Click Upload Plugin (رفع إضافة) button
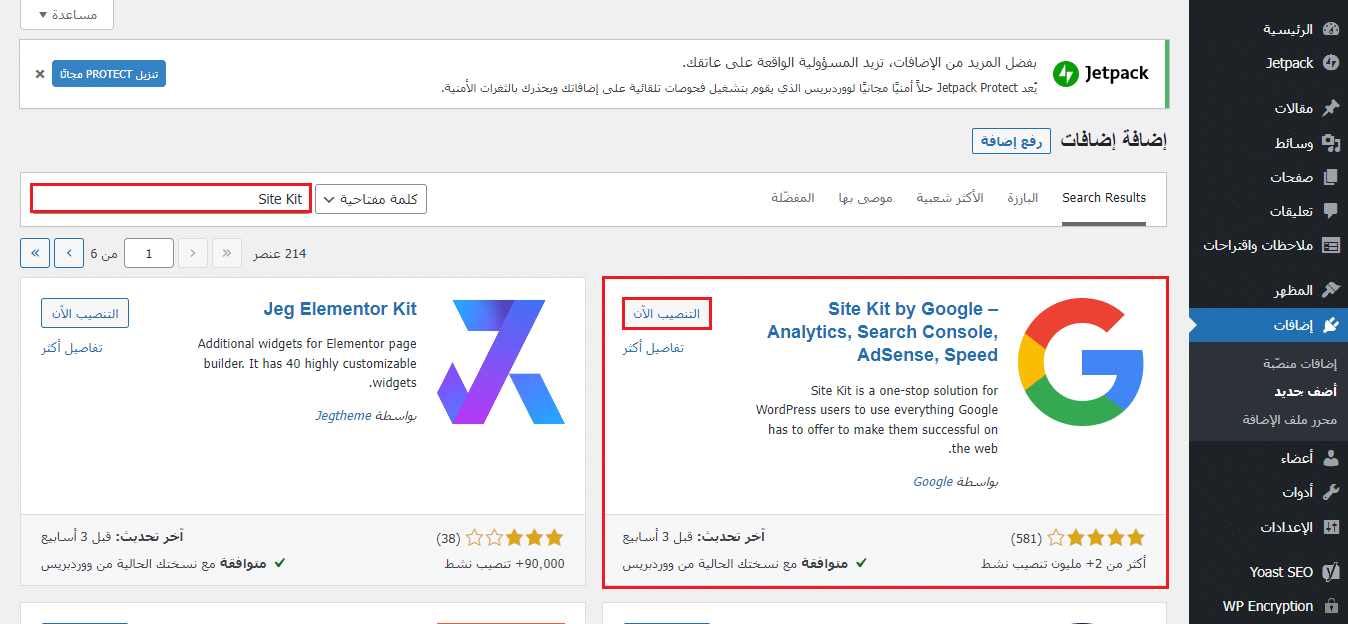Image resolution: width=1348 pixels, height=624 pixels. [x=1011, y=141]
